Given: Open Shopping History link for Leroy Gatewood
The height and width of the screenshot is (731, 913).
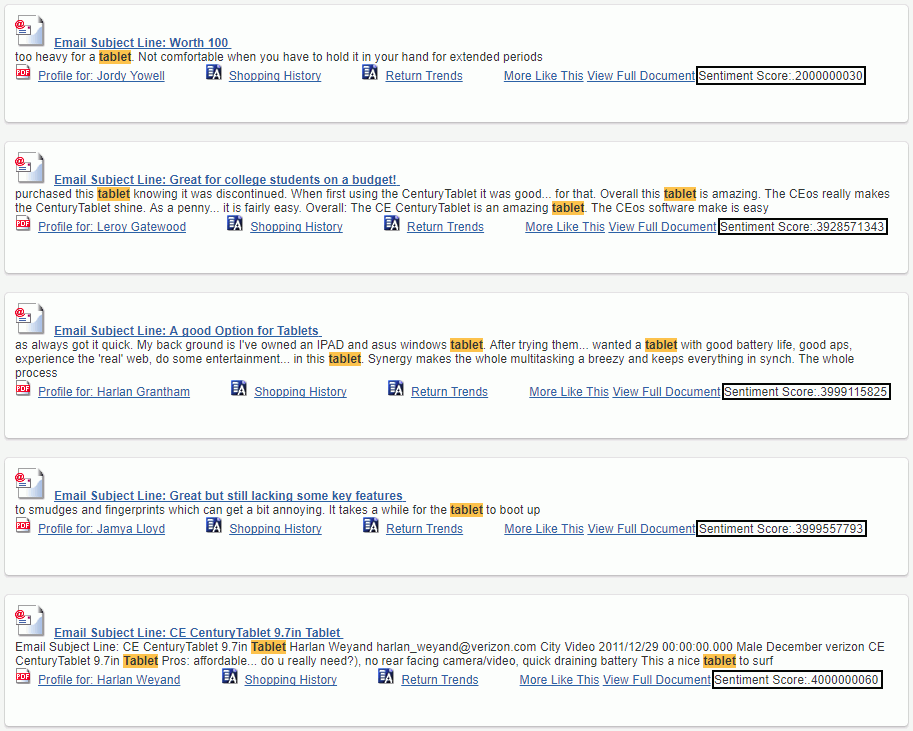Looking at the screenshot, I should click(x=296, y=227).
